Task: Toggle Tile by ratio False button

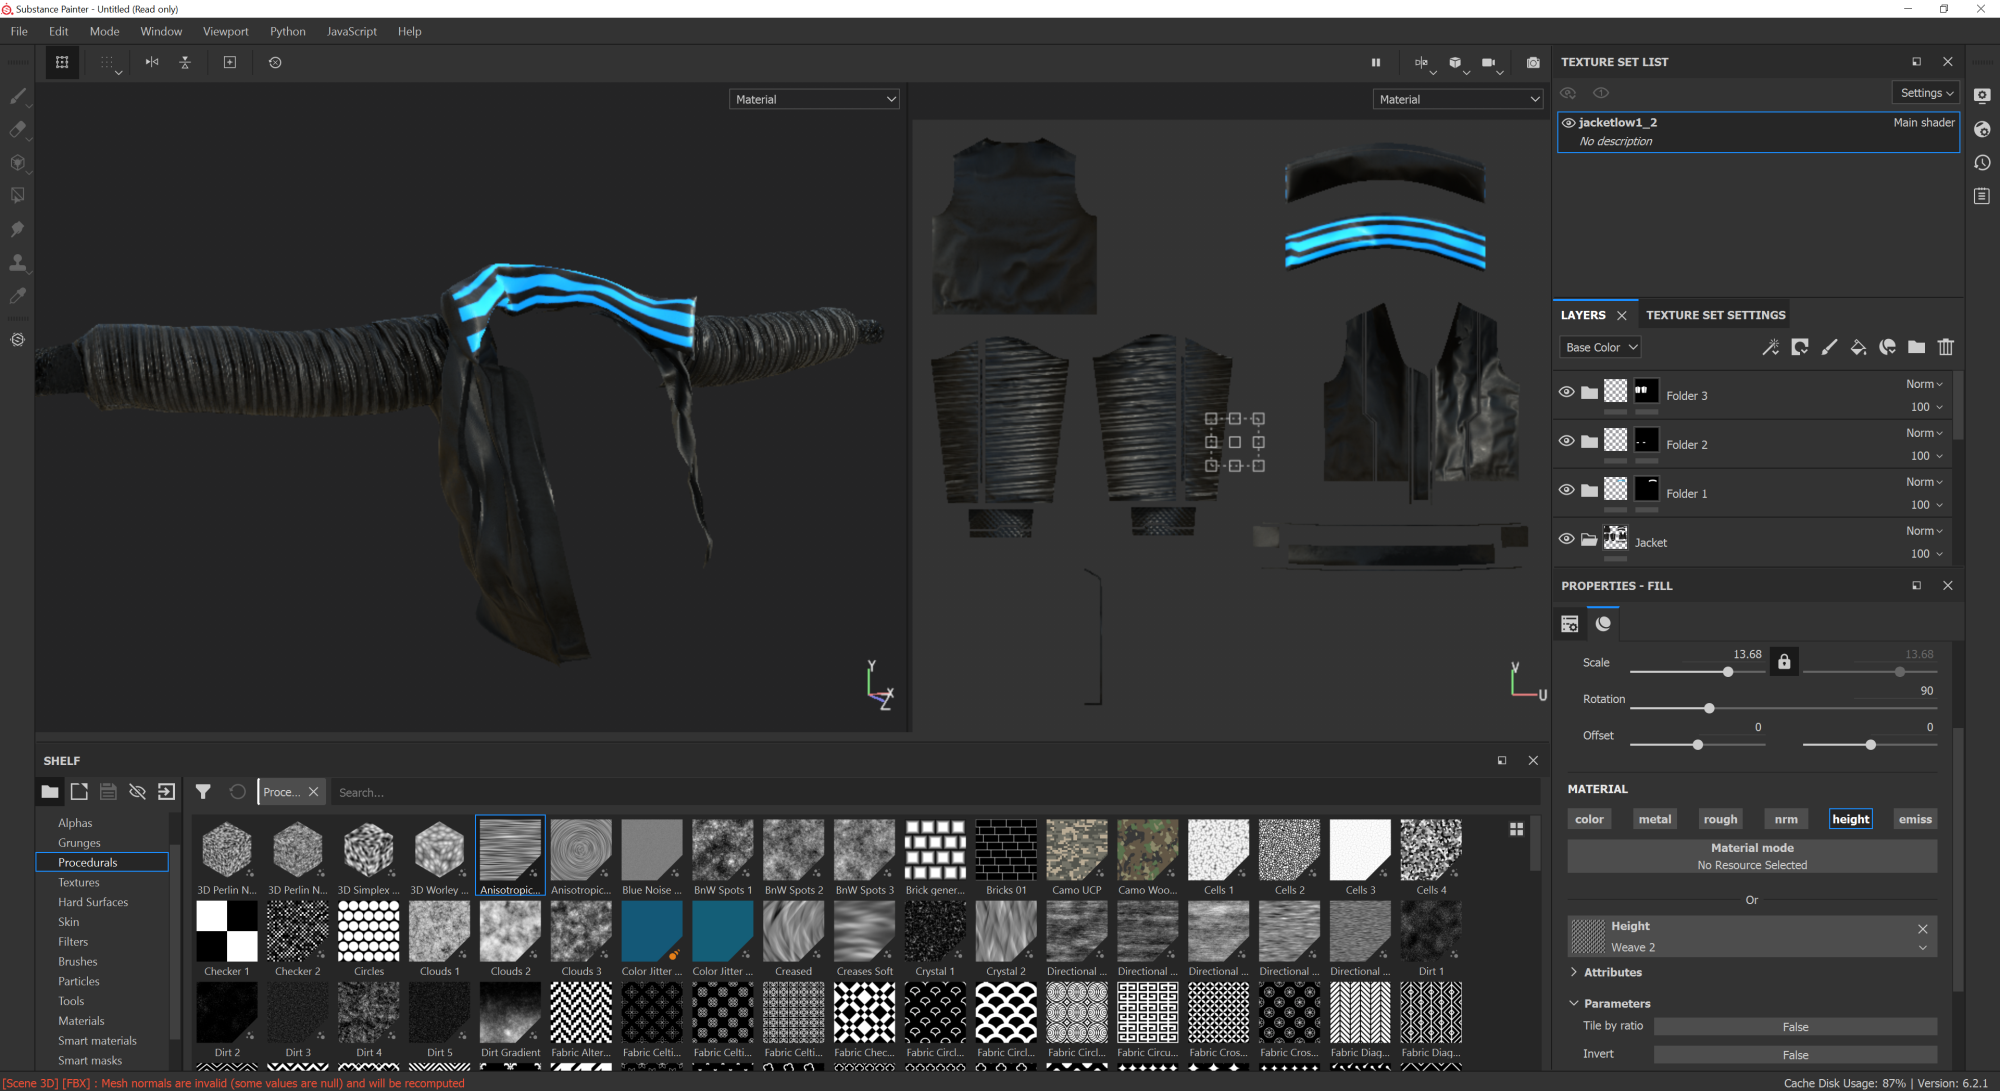Action: click(x=1795, y=1027)
